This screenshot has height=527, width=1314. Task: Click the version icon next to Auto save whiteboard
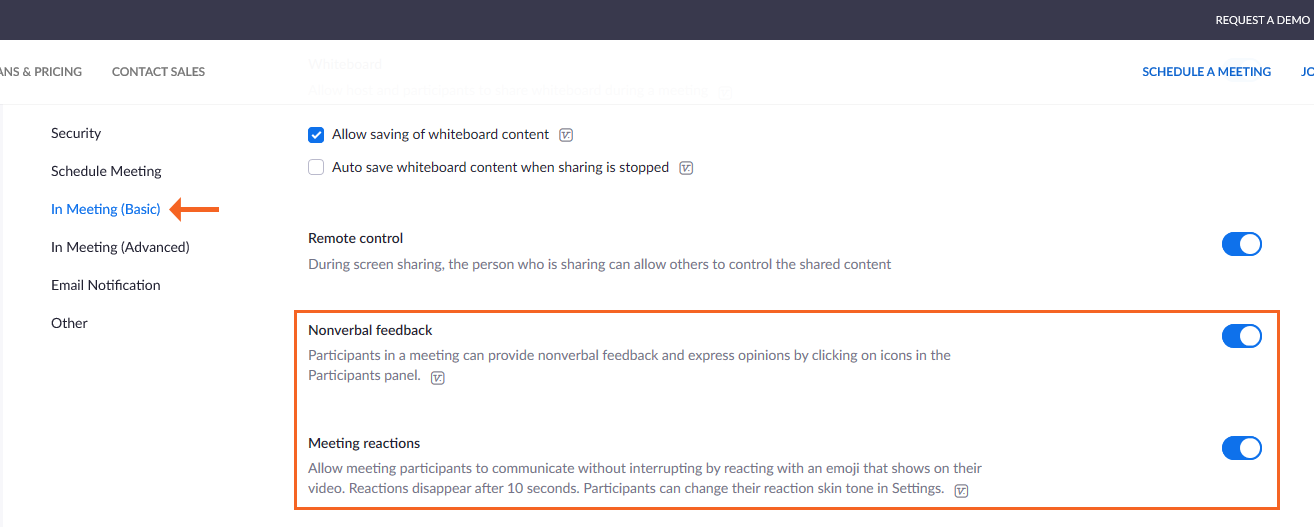pyautogui.click(x=686, y=168)
